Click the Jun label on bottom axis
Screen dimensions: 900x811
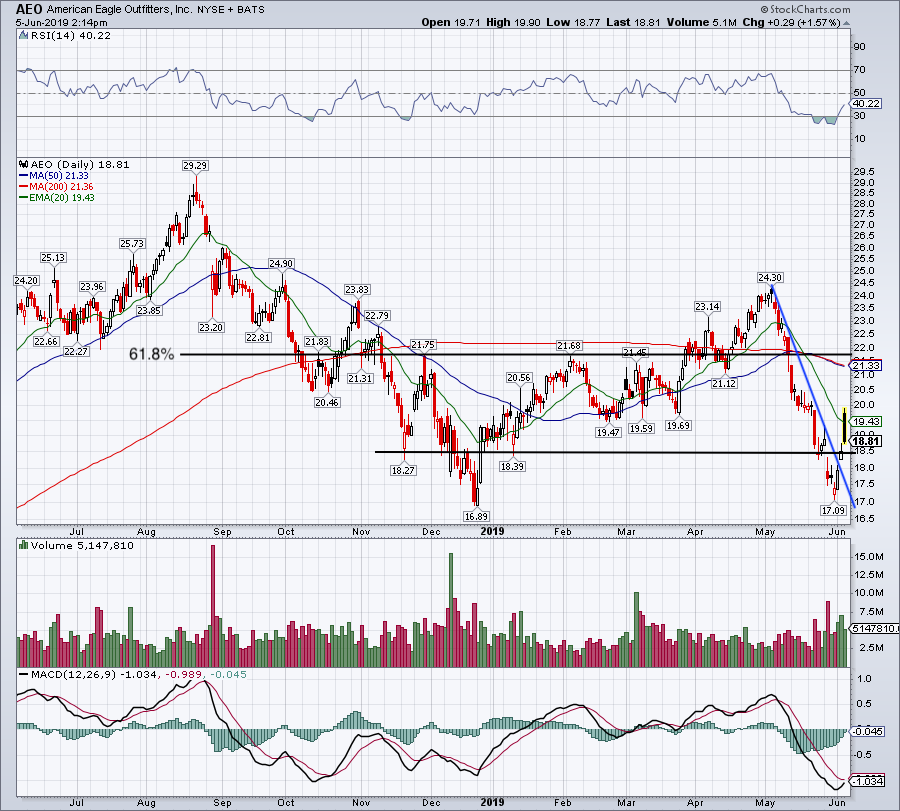point(837,802)
